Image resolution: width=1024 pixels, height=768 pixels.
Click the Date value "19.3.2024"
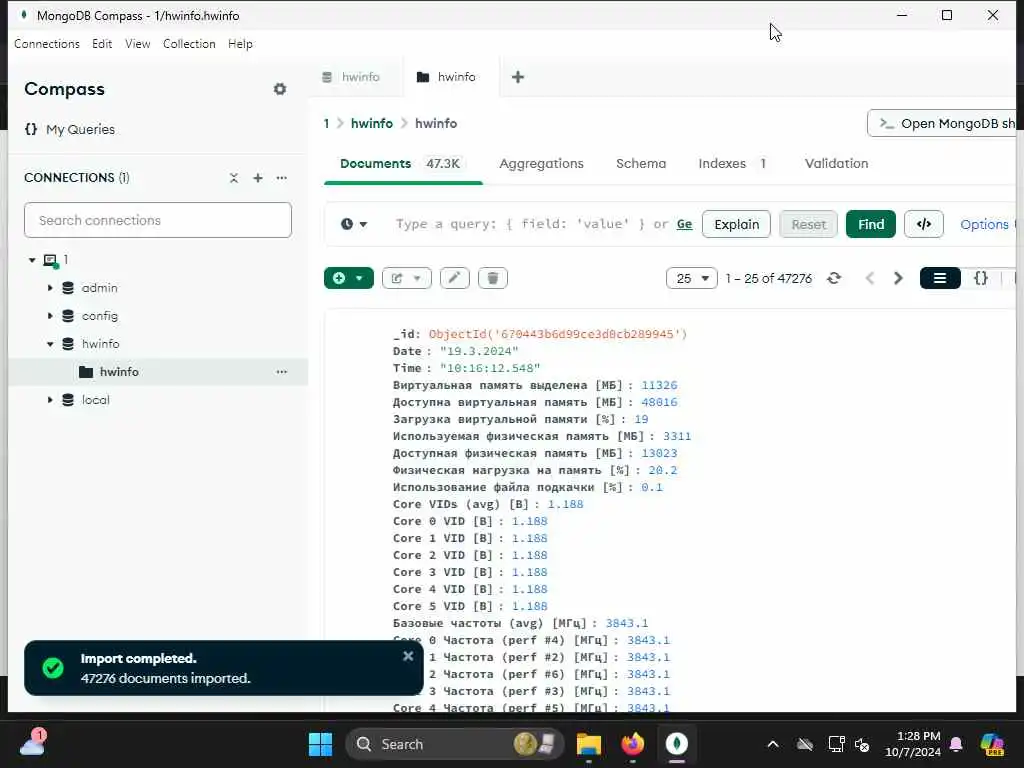479,351
